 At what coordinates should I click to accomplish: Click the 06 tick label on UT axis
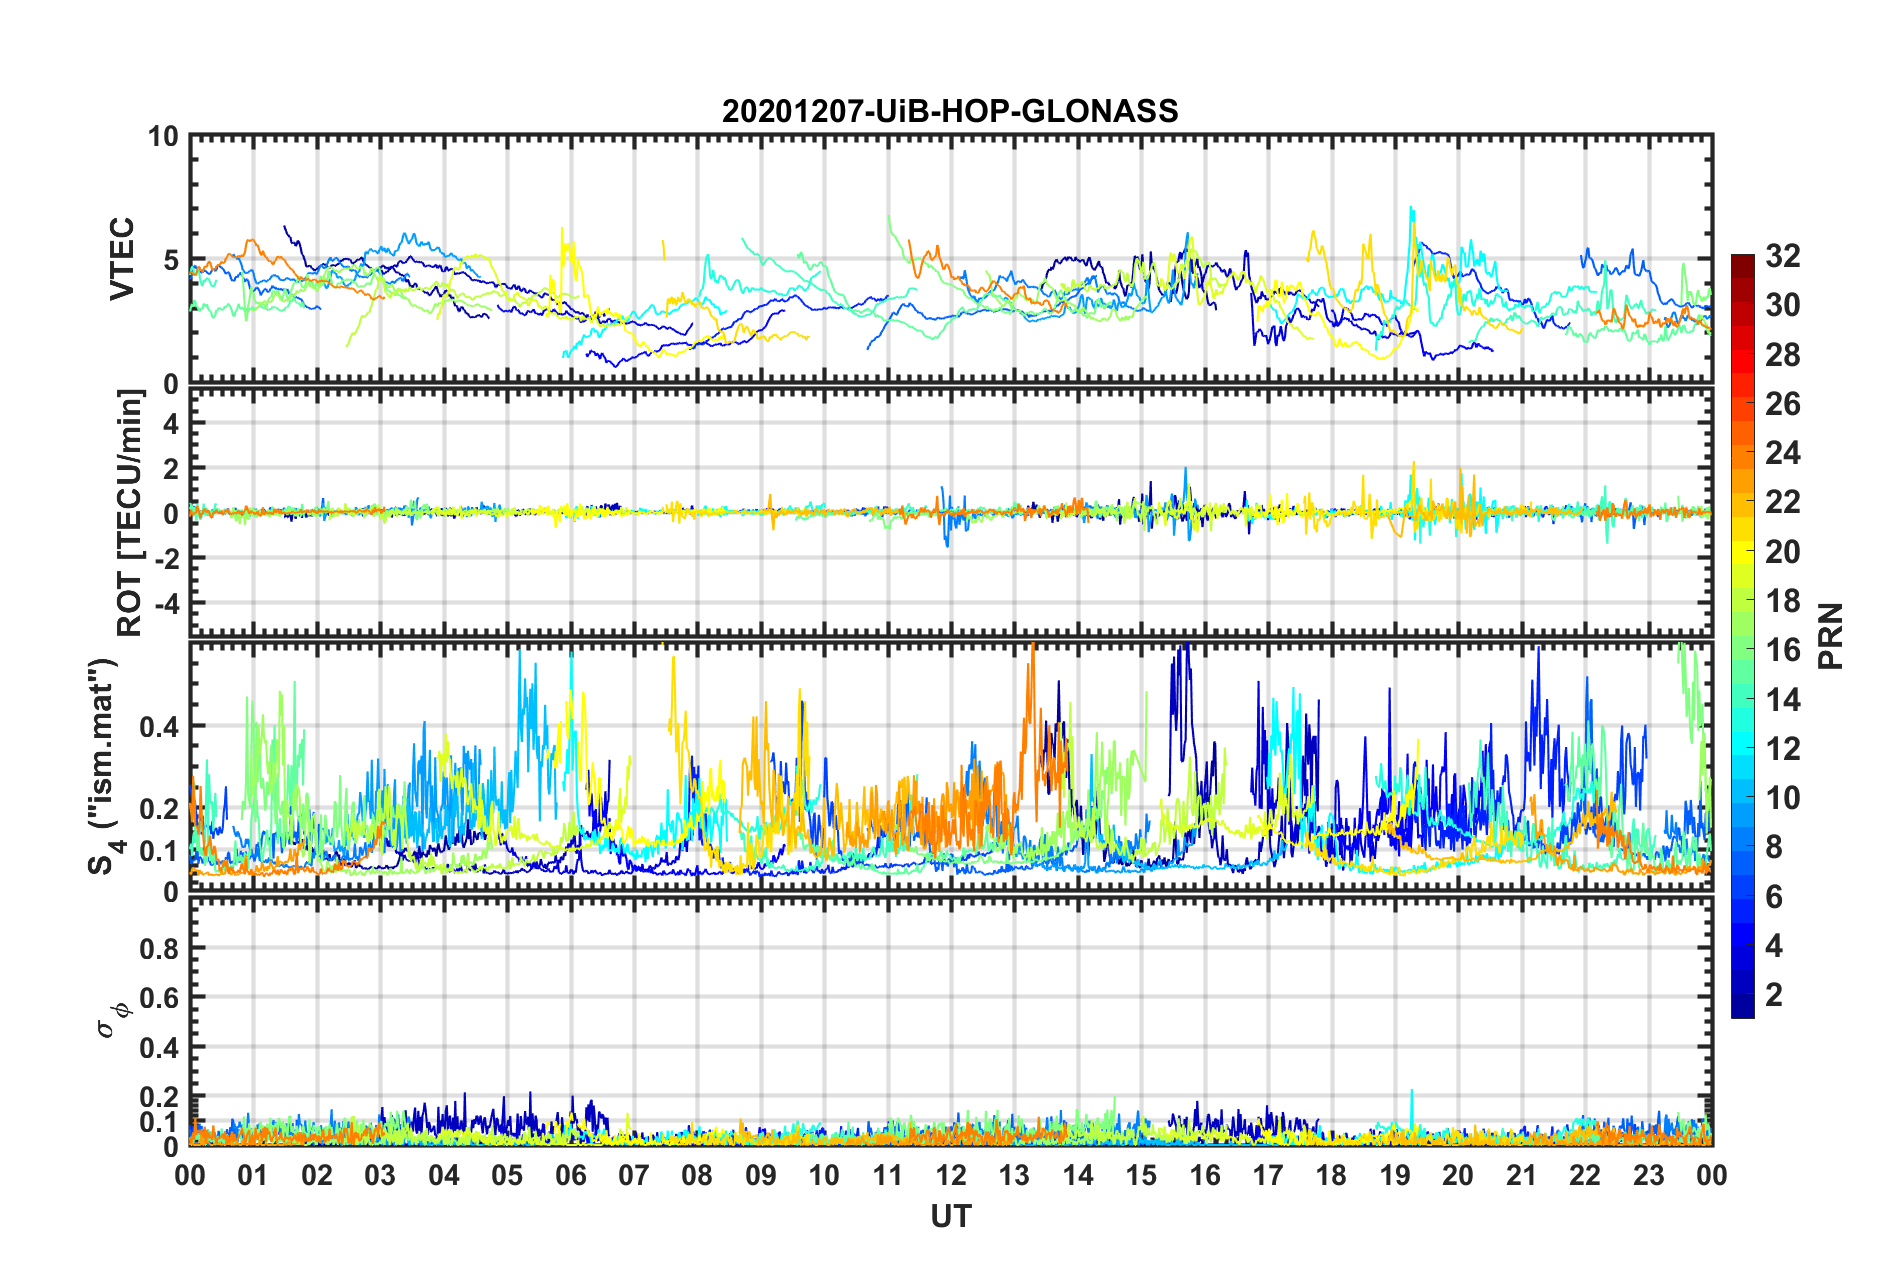(571, 1175)
